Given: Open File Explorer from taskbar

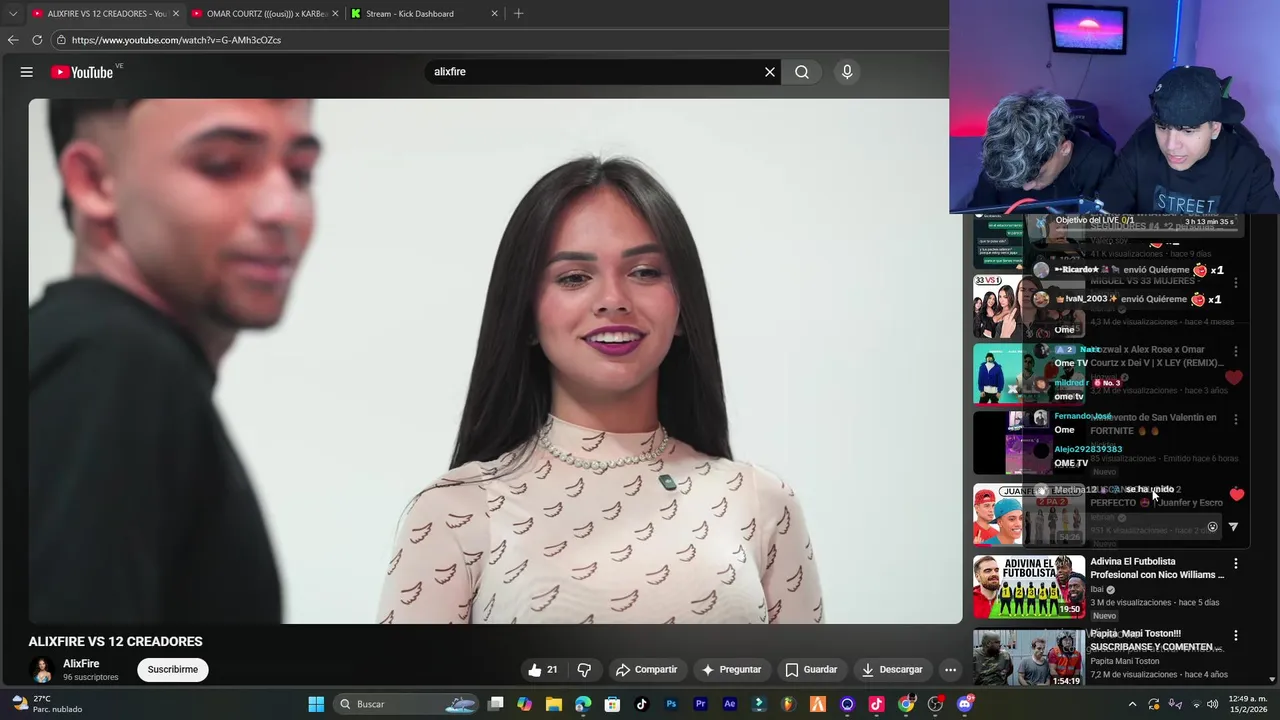Looking at the screenshot, I should coord(554,704).
